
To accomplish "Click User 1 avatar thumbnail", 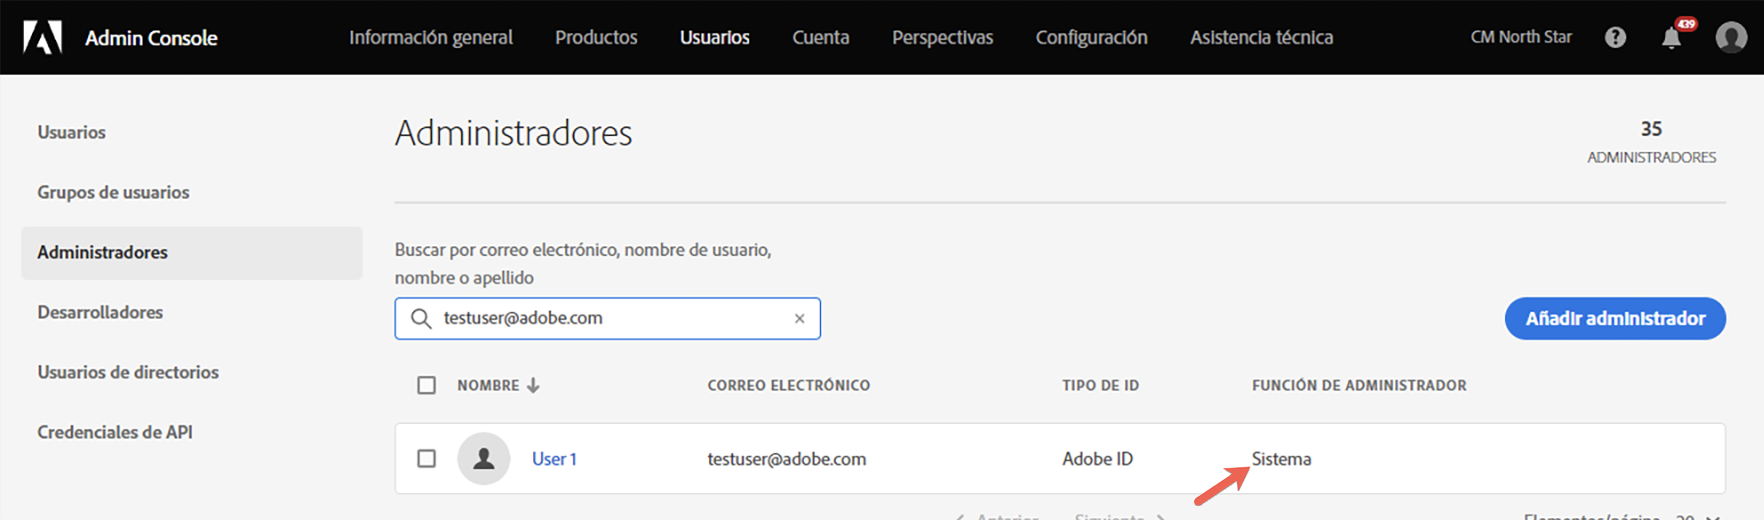I will coord(484,458).
